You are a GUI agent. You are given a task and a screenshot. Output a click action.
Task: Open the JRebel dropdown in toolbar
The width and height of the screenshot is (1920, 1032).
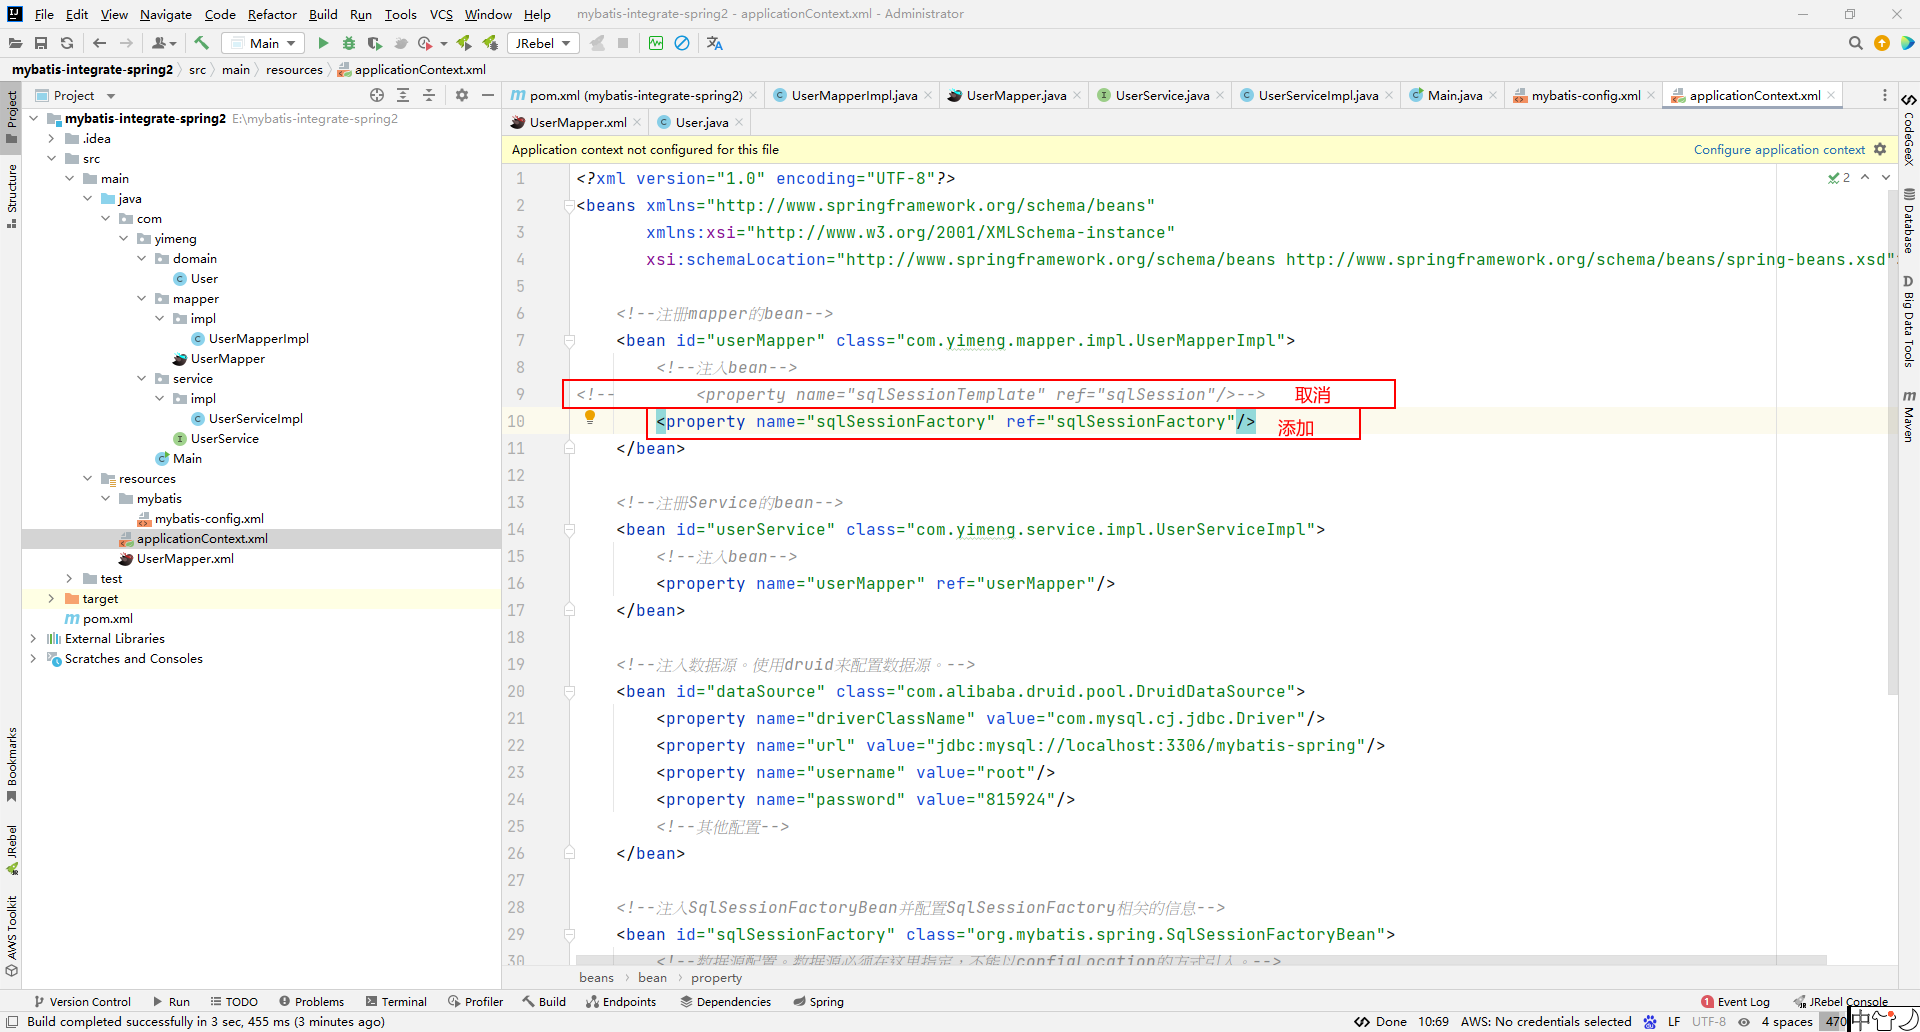pyautogui.click(x=542, y=43)
